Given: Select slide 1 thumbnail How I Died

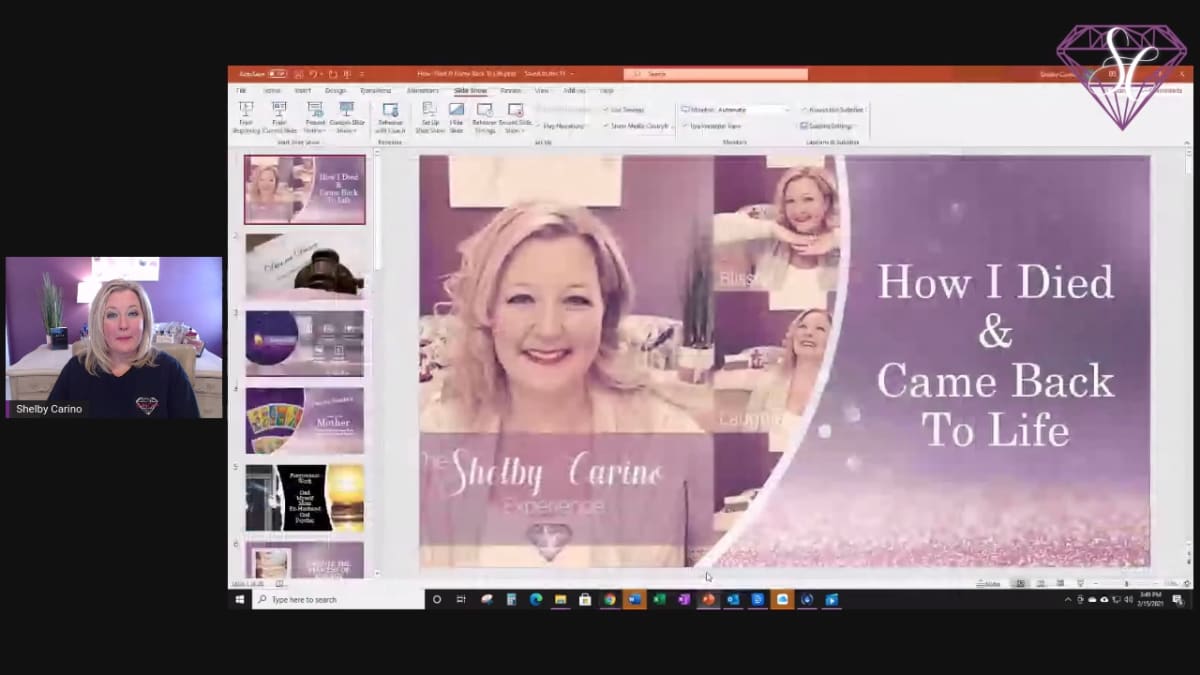Looking at the screenshot, I should tap(305, 189).
